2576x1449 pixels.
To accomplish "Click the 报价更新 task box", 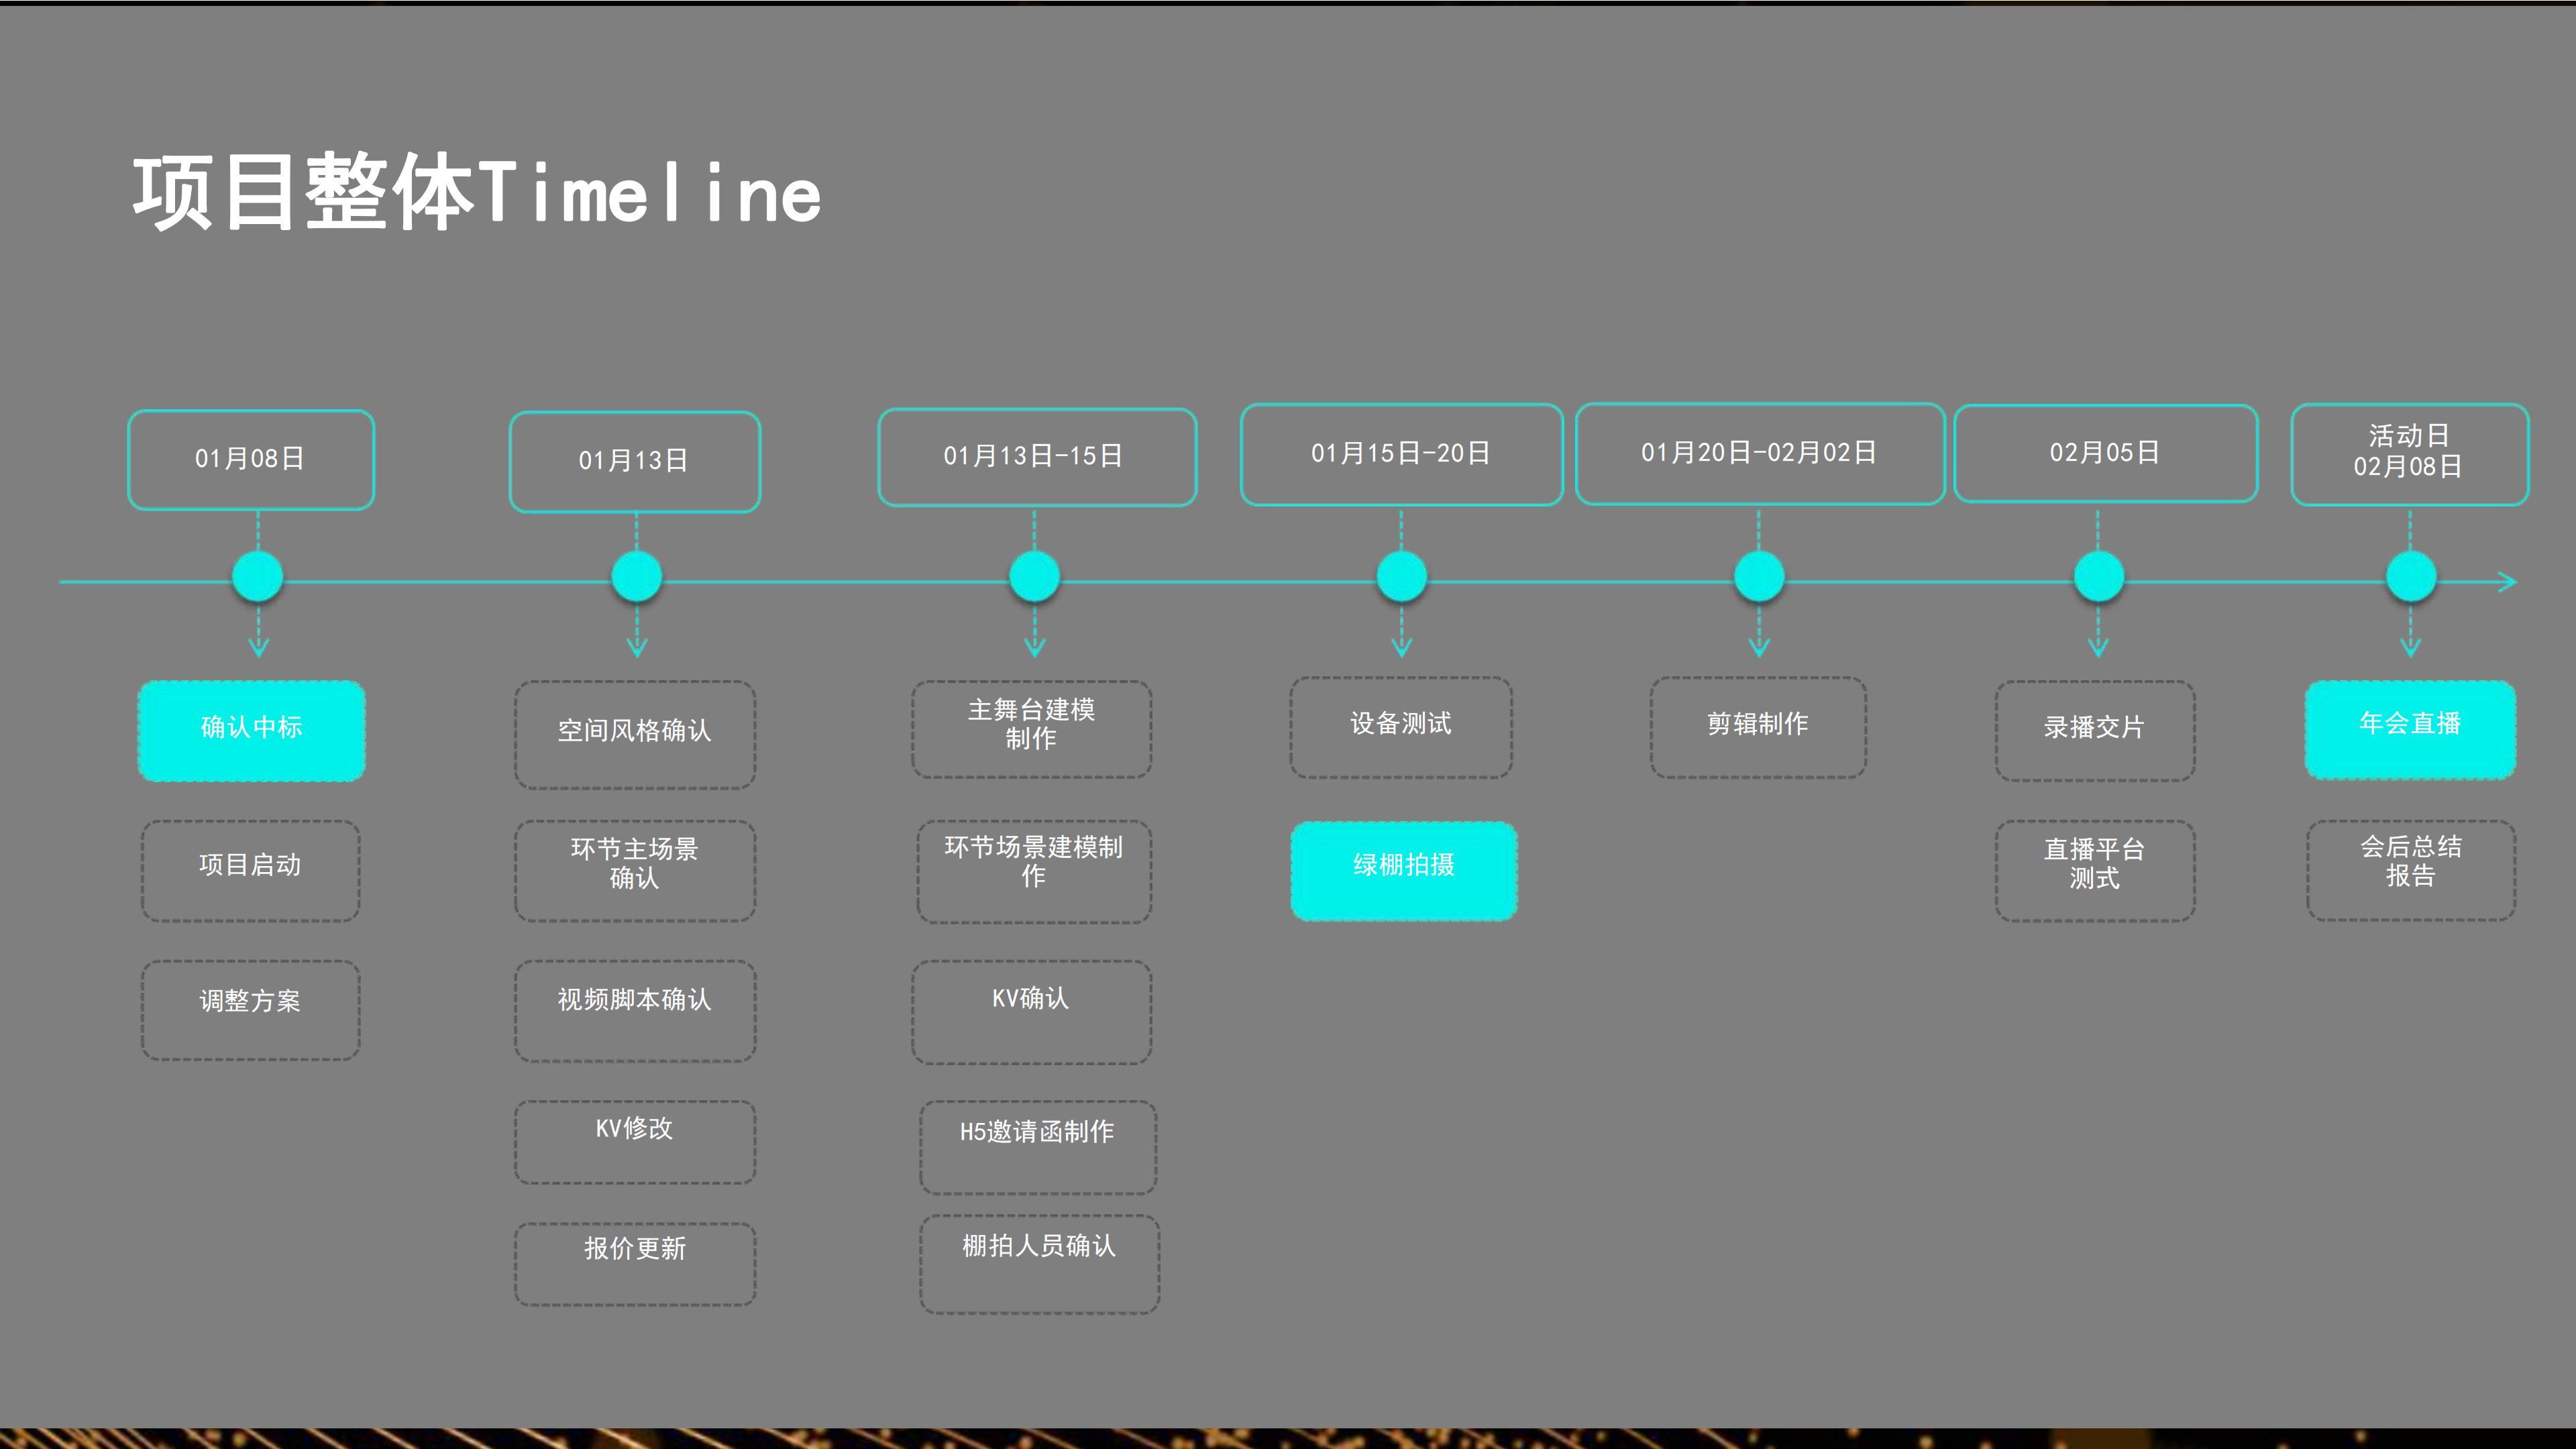I will (x=635, y=1263).
